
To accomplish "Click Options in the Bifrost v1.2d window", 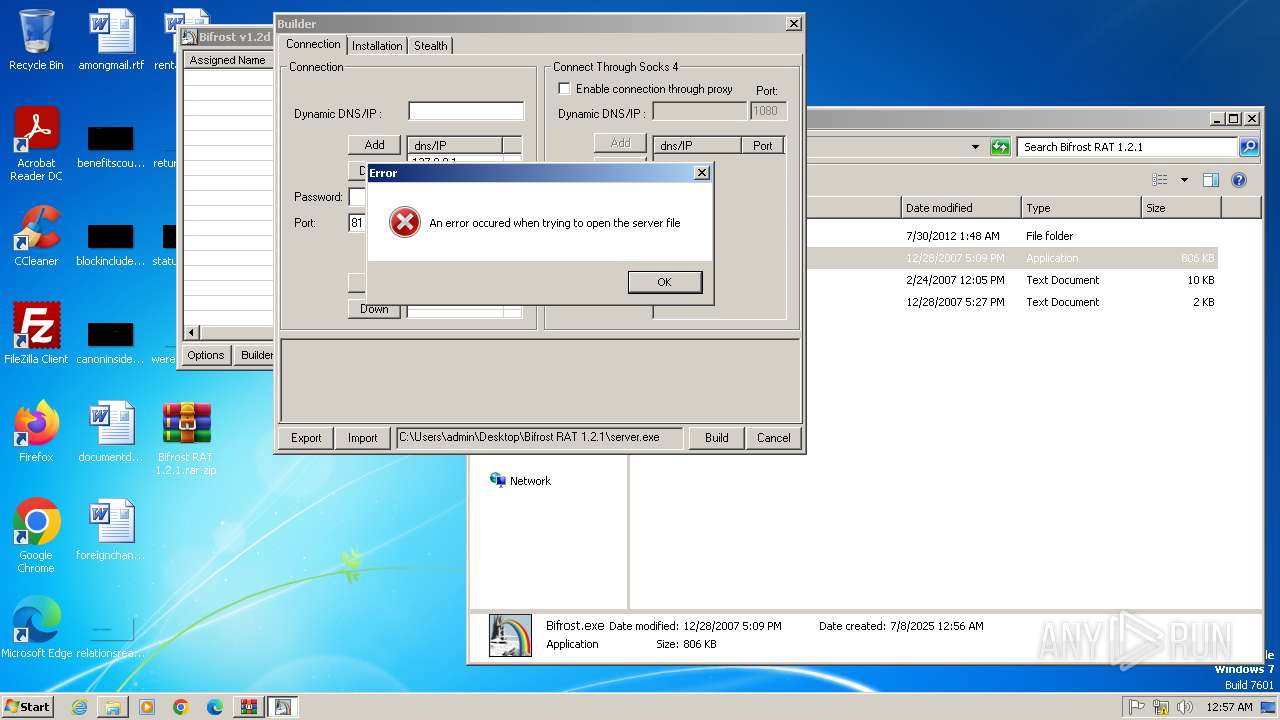I will pos(206,355).
